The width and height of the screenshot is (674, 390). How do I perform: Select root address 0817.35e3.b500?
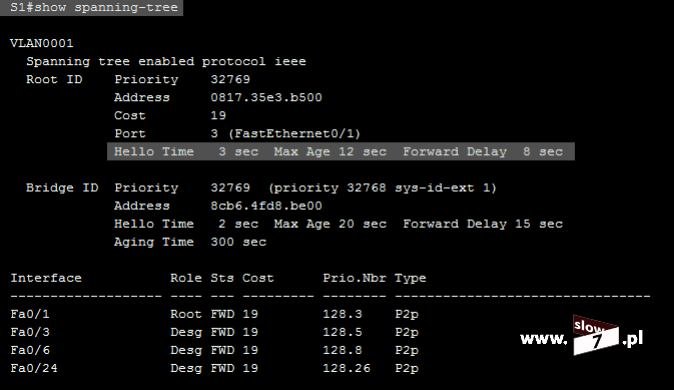(266, 98)
